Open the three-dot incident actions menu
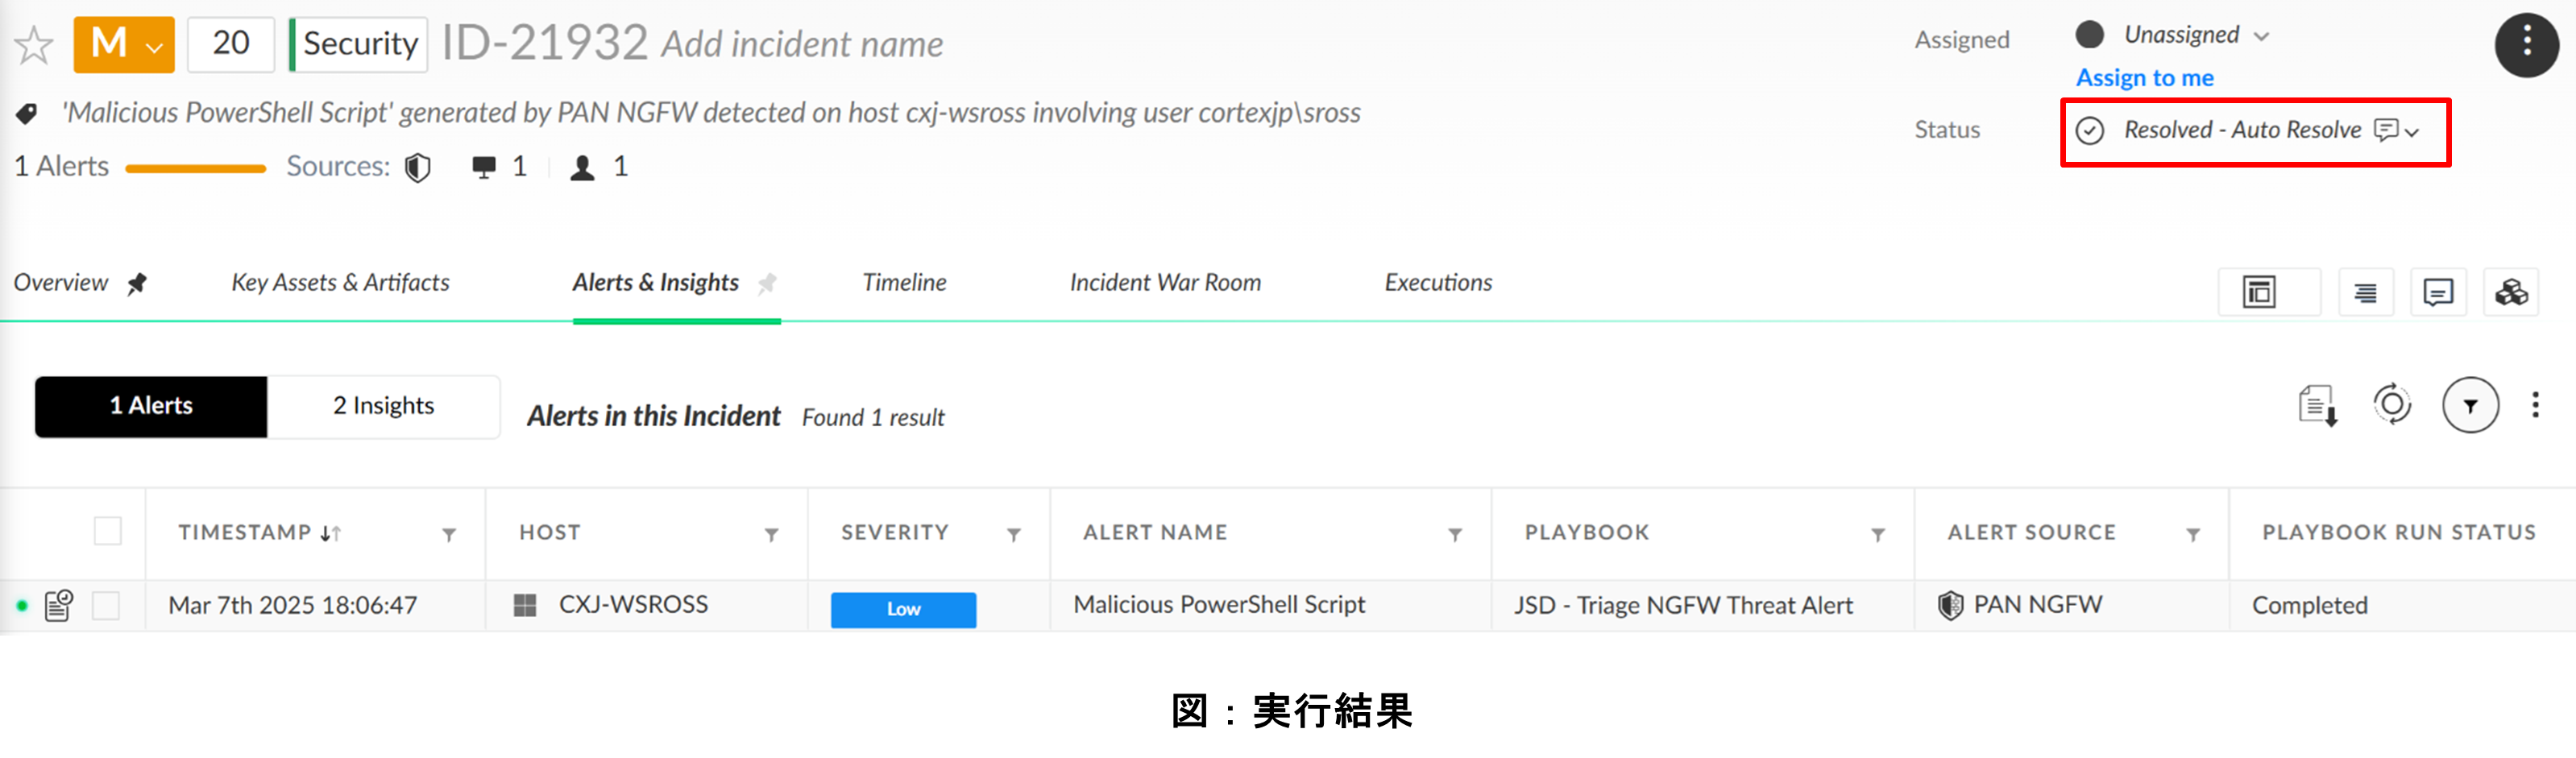Viewport: 2576px width, 758px height. [2526, 45]
